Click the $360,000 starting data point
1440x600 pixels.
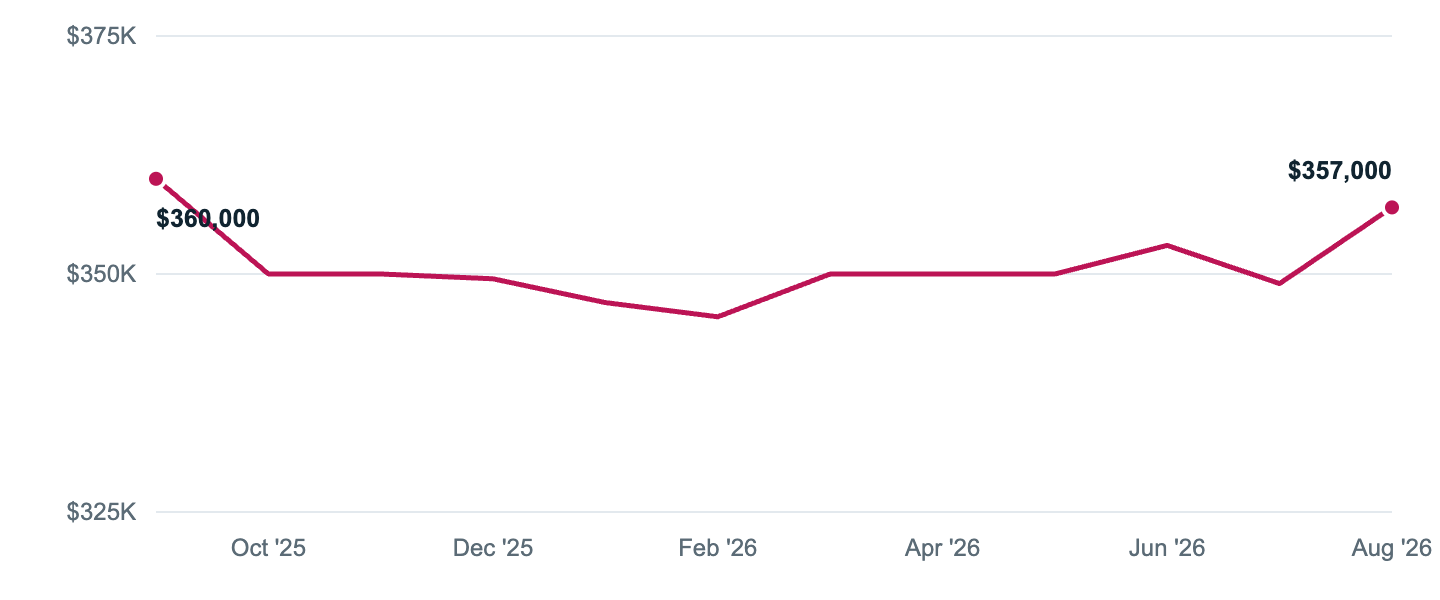tap(156, 179)
